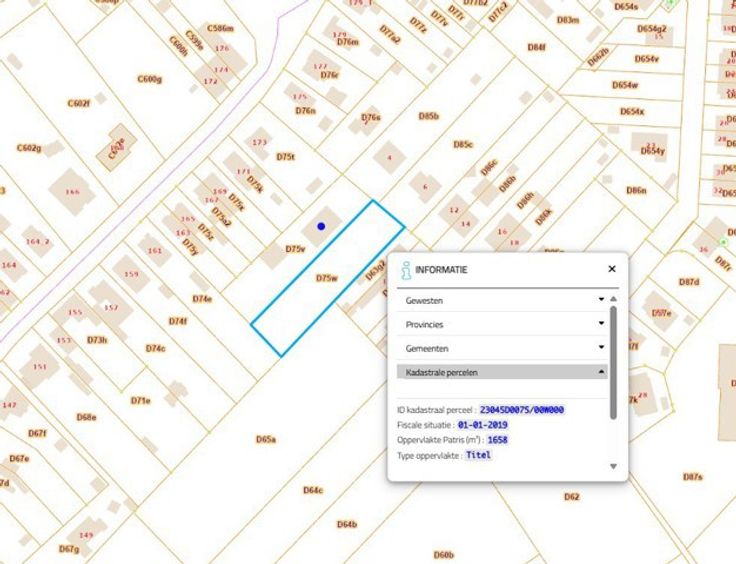
Task: Select parcel C600g on the map
Action: pos(149,79)
